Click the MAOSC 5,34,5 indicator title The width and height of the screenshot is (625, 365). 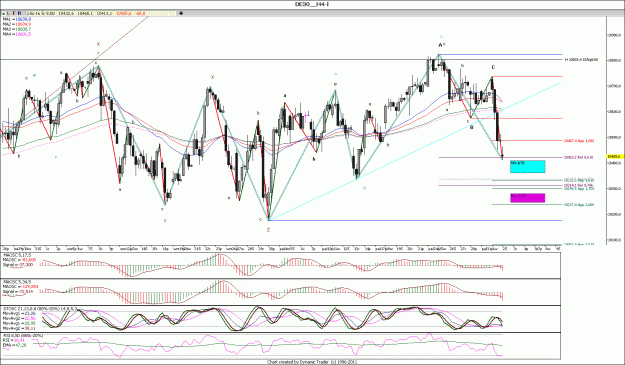[17, 282]
